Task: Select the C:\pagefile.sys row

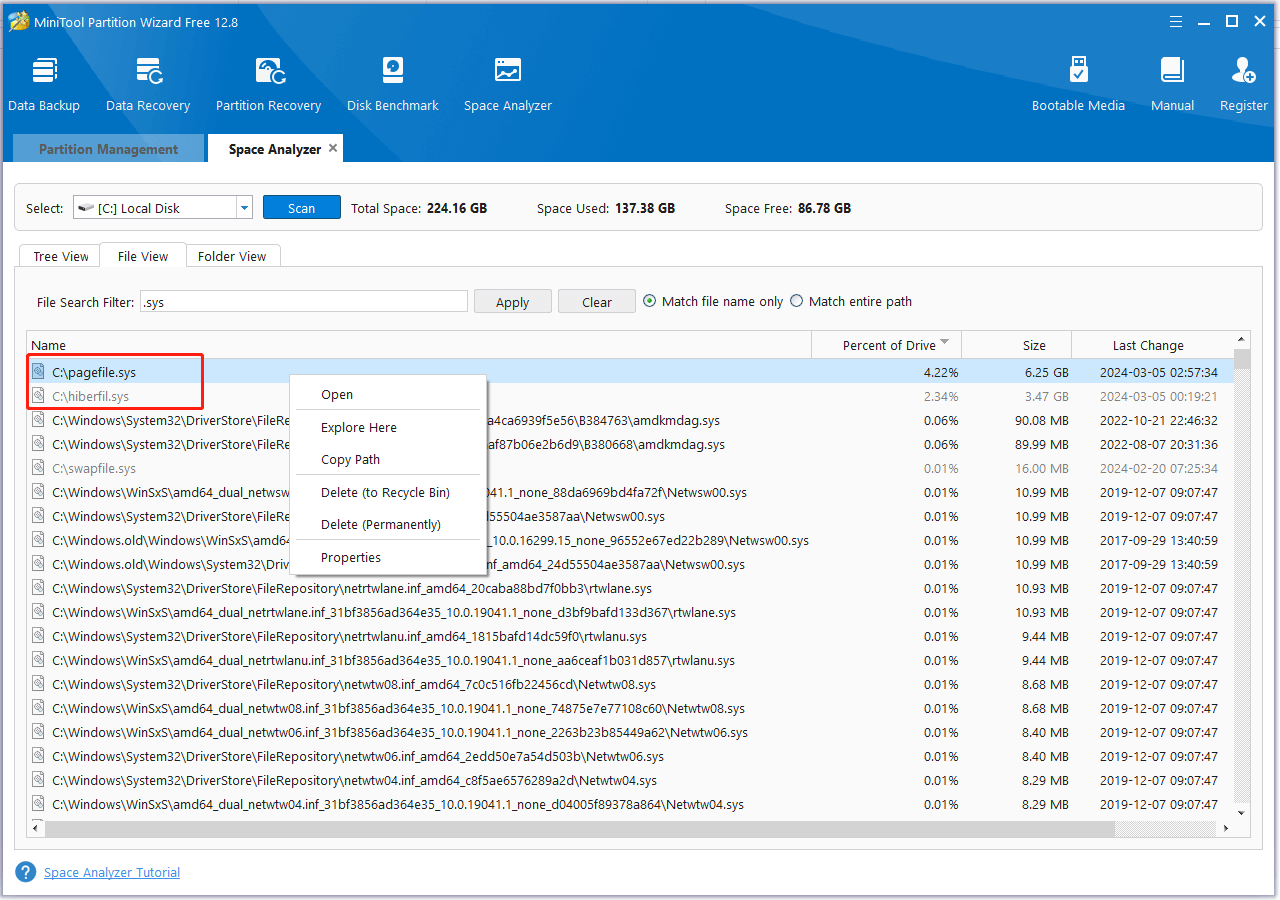Action: [x=630, y=371]
